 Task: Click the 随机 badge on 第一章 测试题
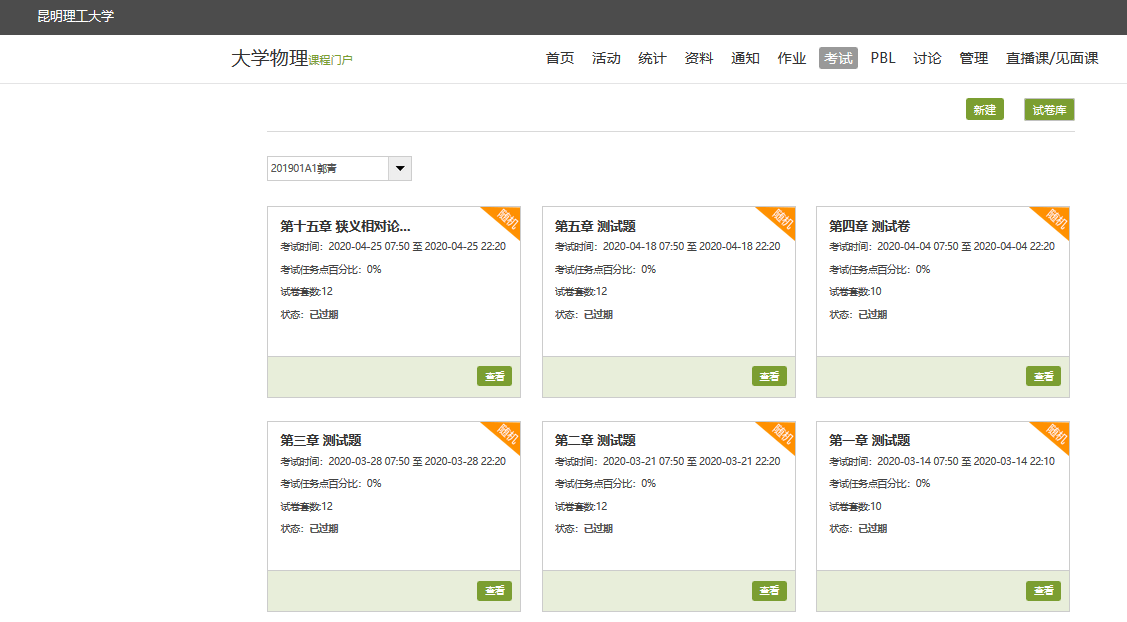coord(1055,434)
